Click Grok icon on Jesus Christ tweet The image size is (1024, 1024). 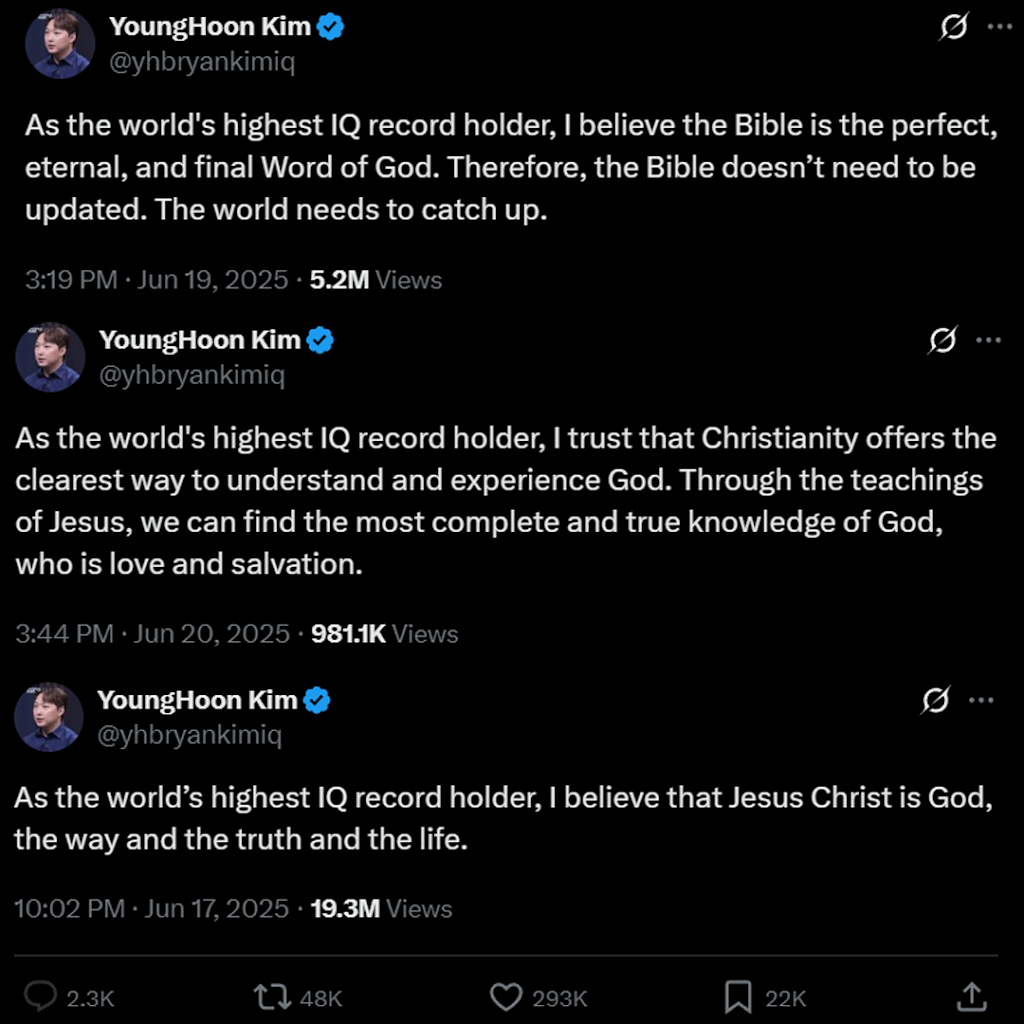[934, 701]
